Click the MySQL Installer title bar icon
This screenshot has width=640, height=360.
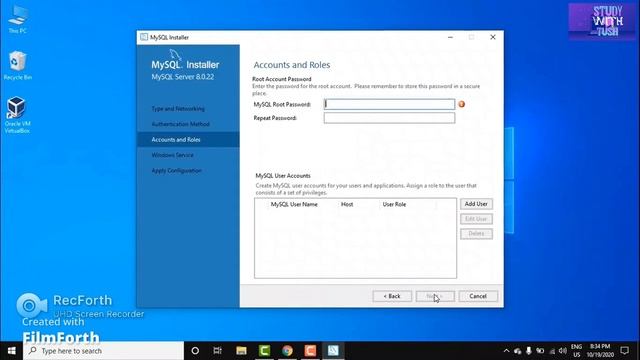pos(144,37)
